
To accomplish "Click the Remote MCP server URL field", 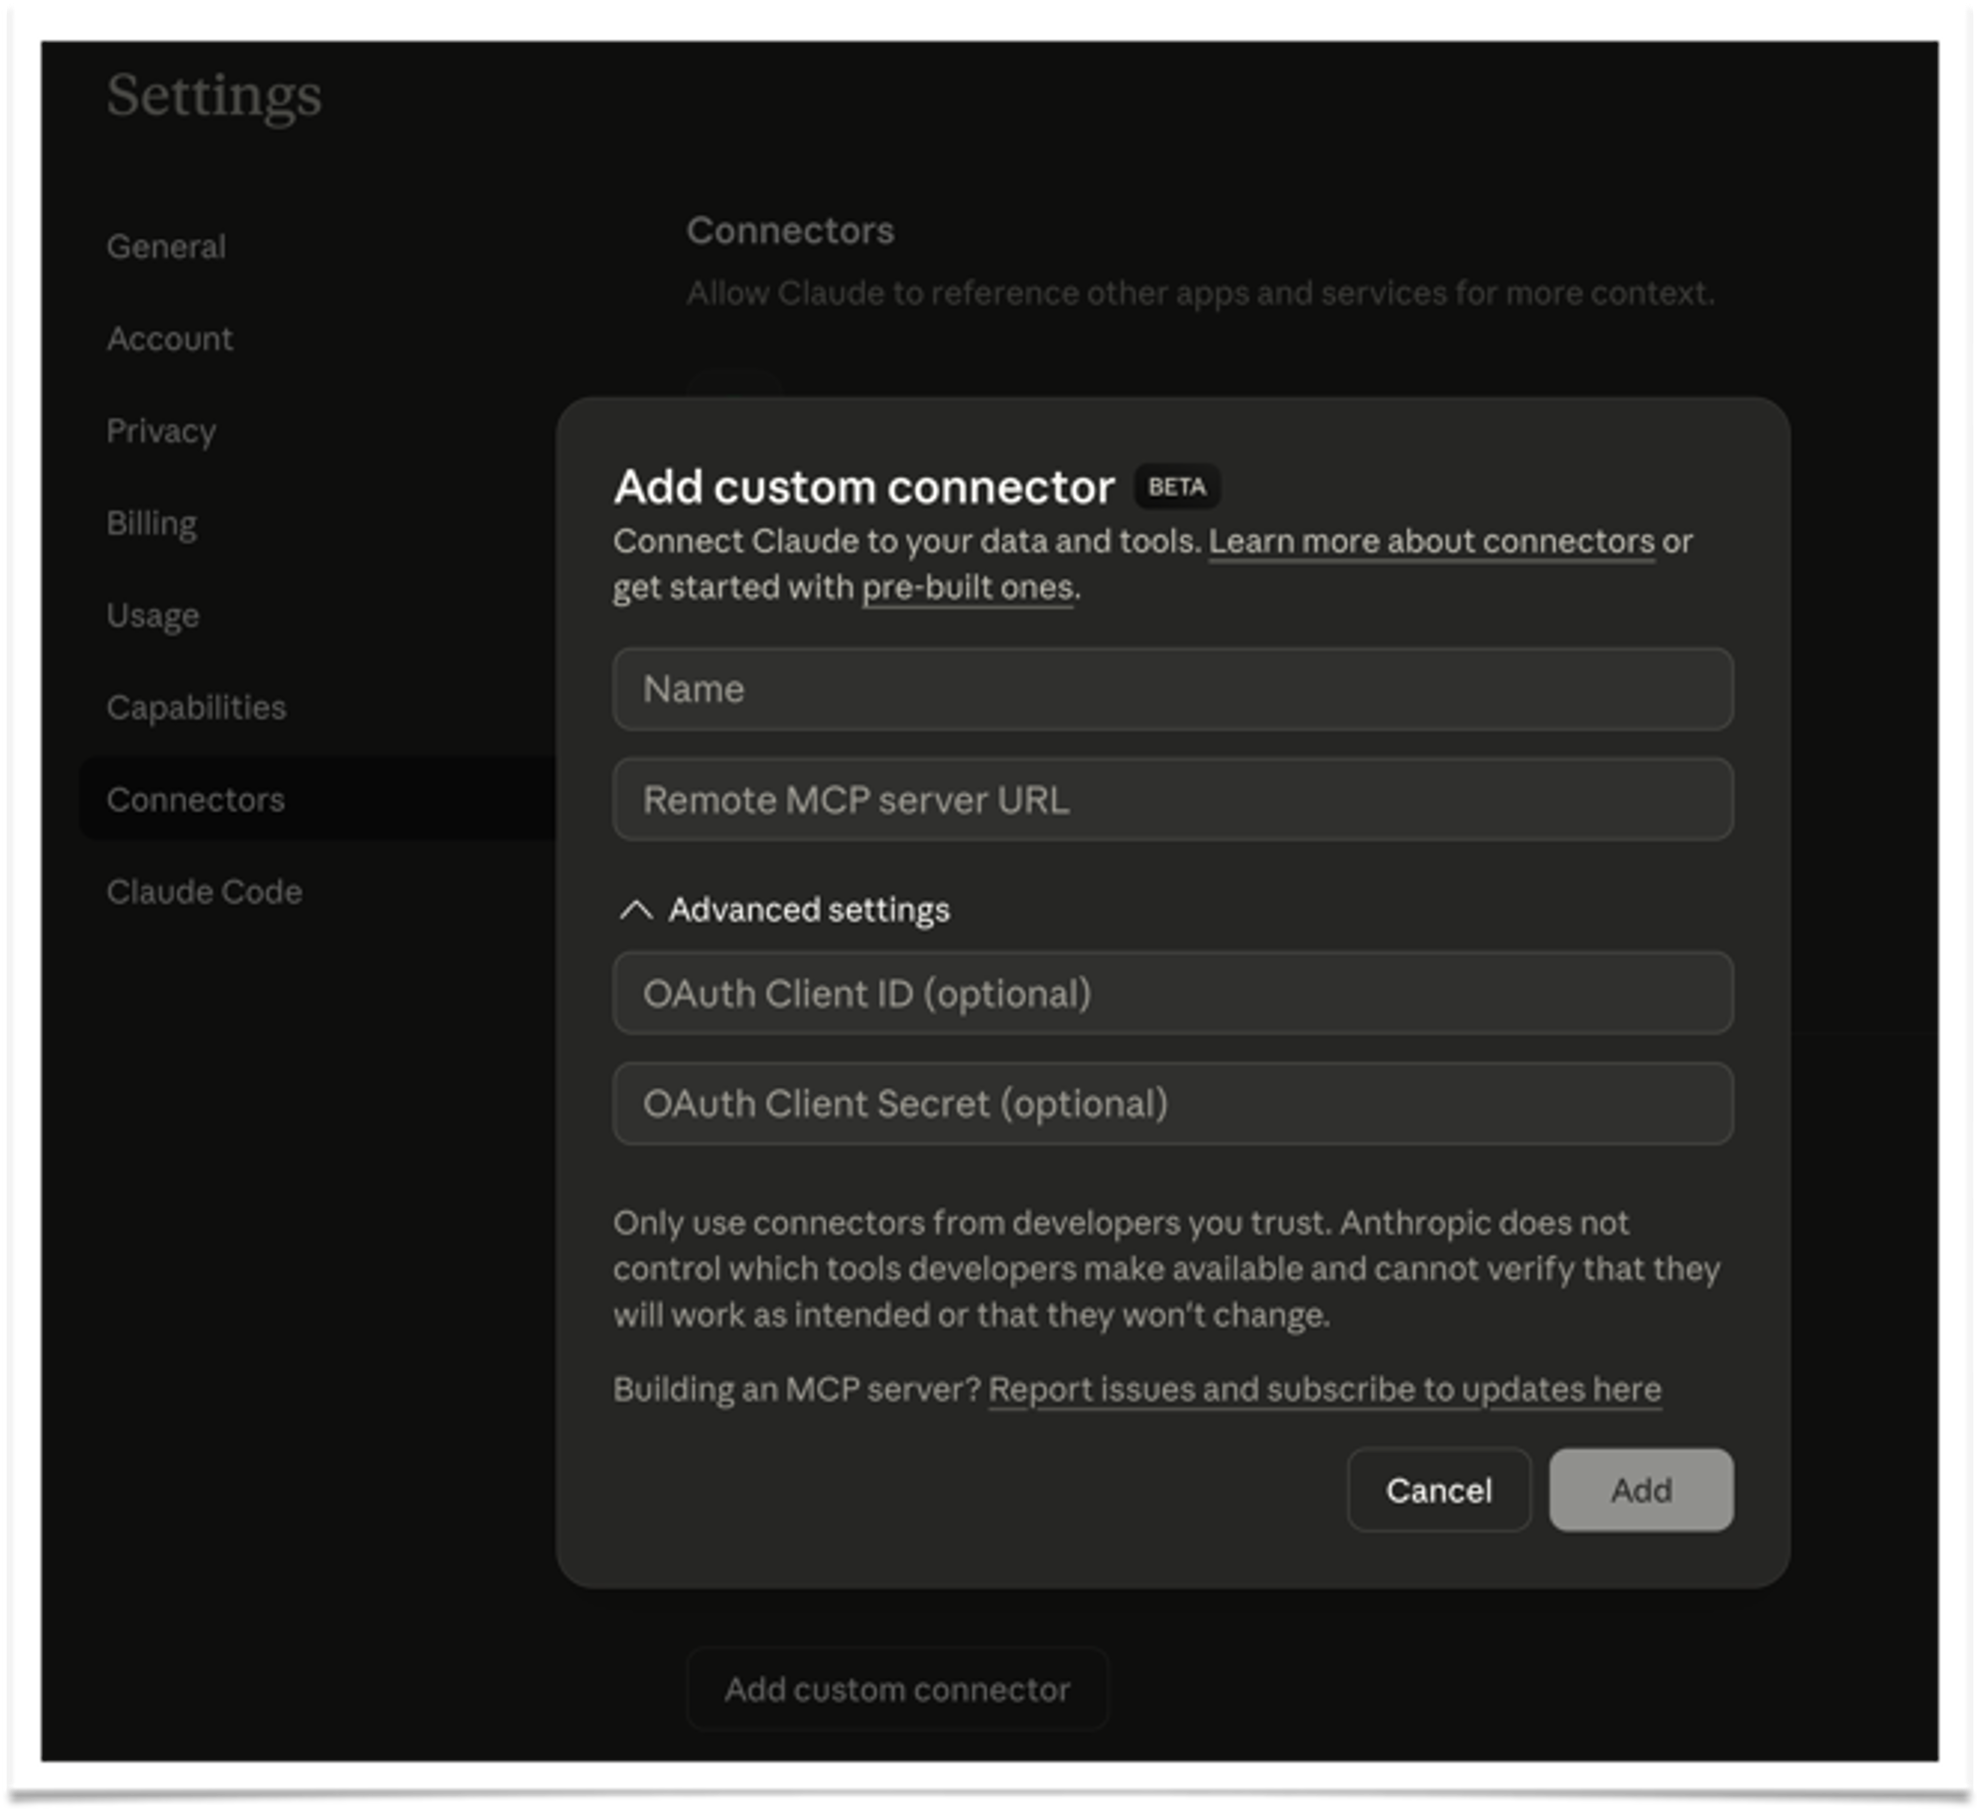I will tap(1172, 800).
